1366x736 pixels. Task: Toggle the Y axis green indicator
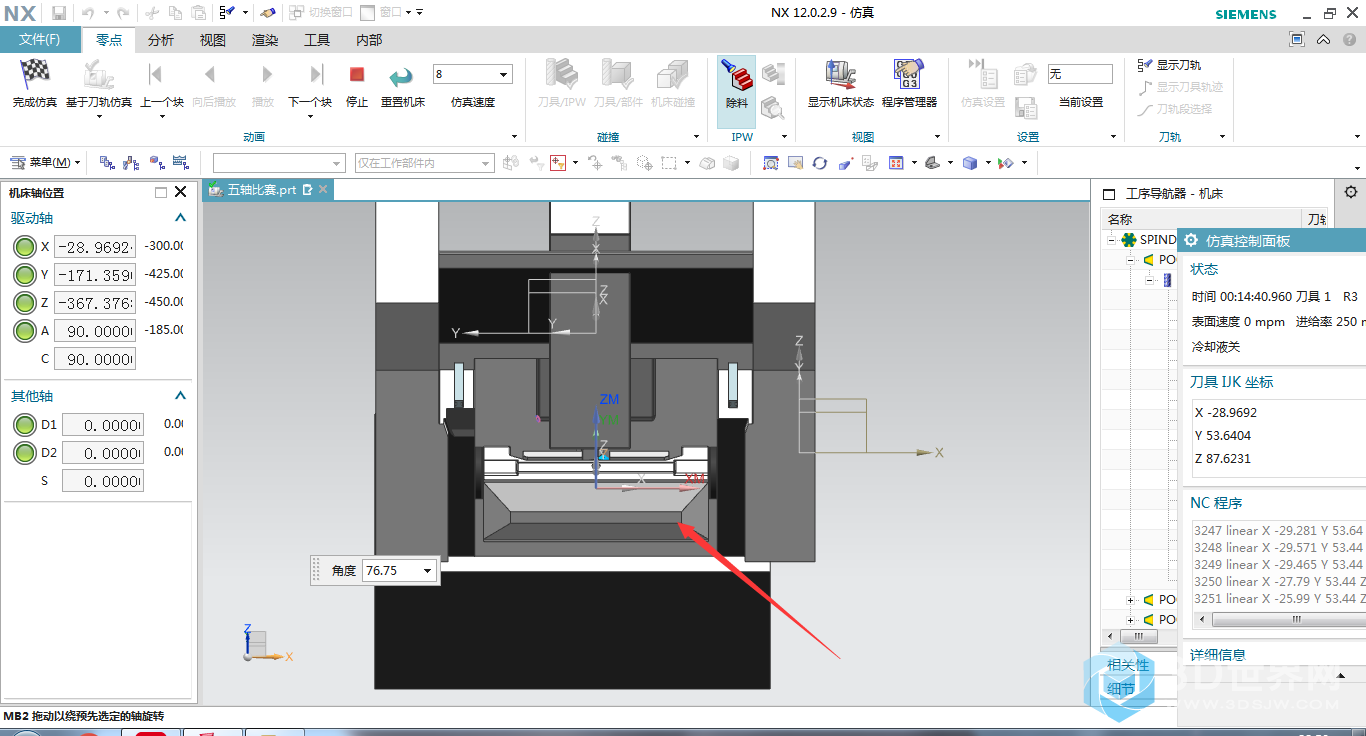pyautogui.click(x=24, y=275)
